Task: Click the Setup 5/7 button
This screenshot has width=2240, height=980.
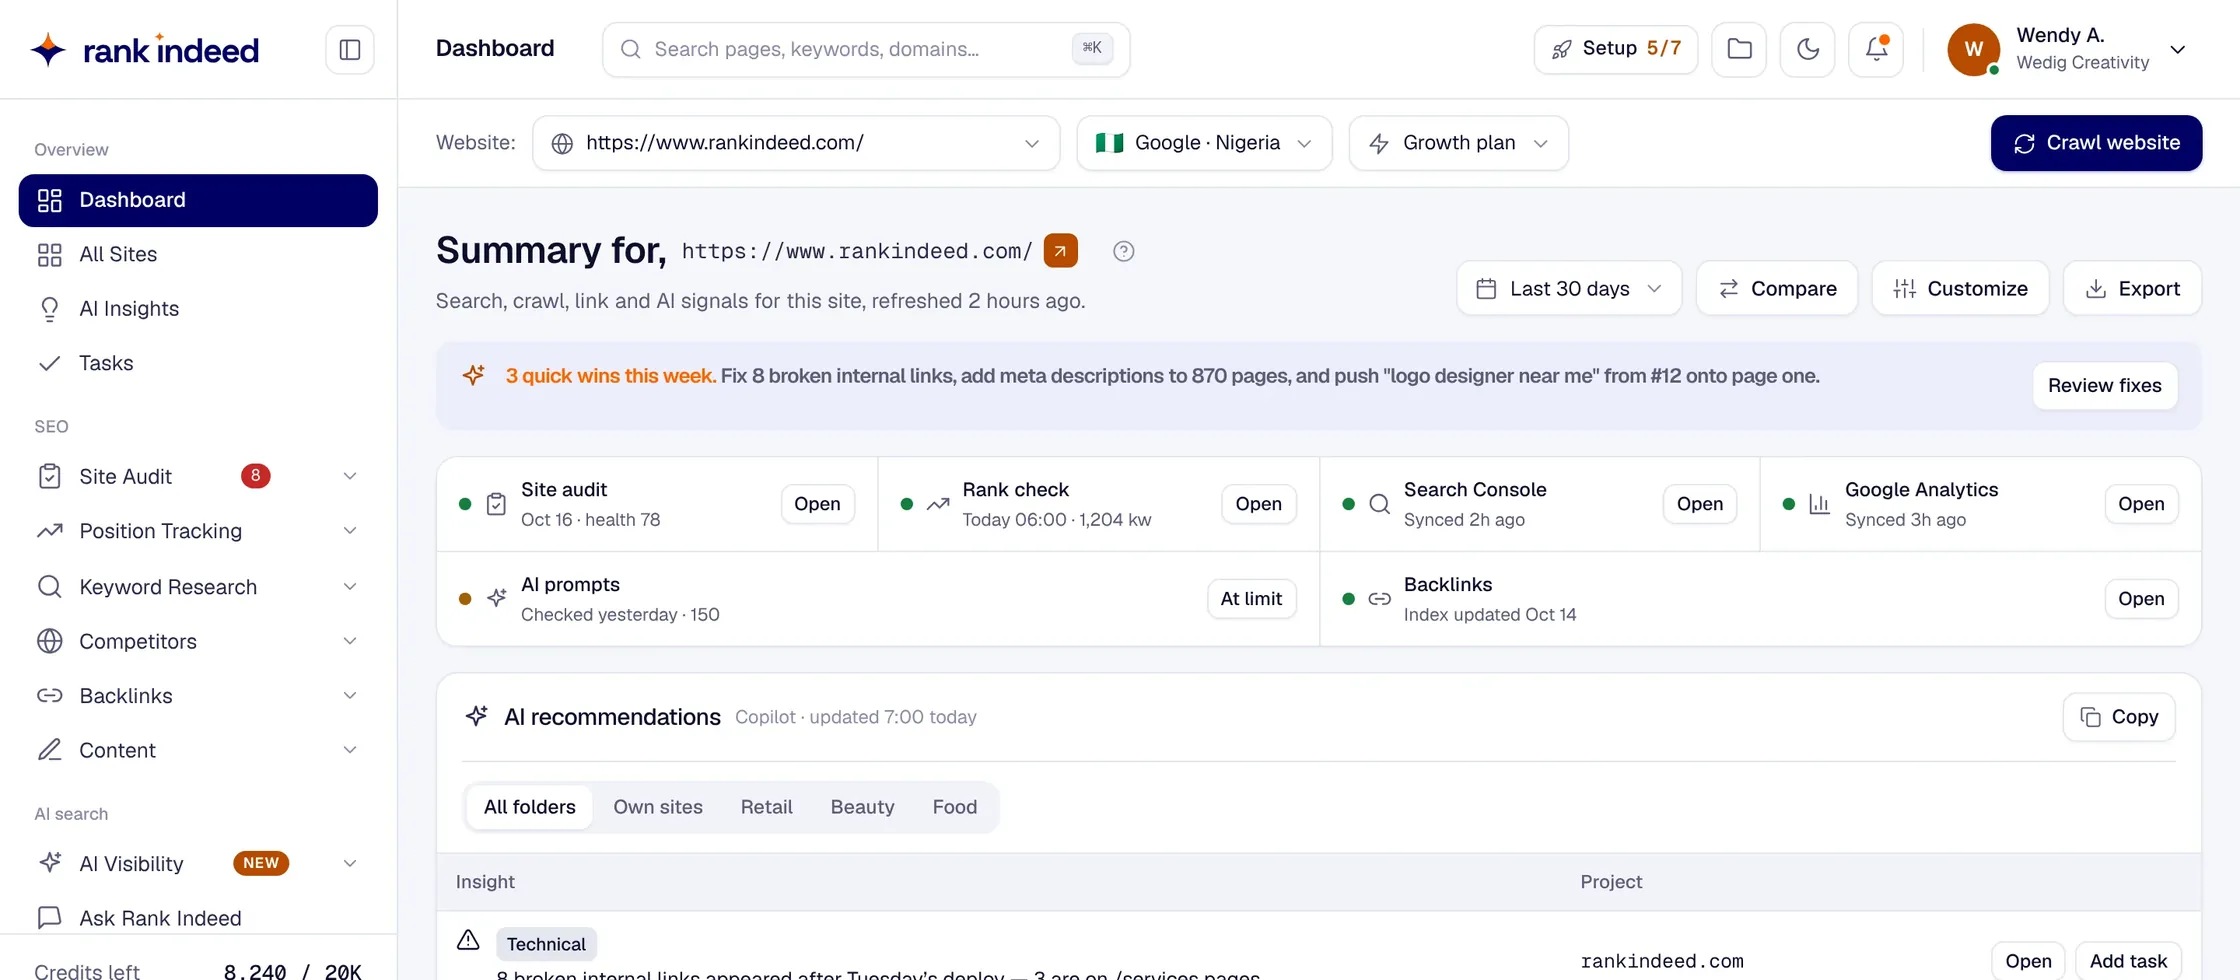Action: (1615, 49)
